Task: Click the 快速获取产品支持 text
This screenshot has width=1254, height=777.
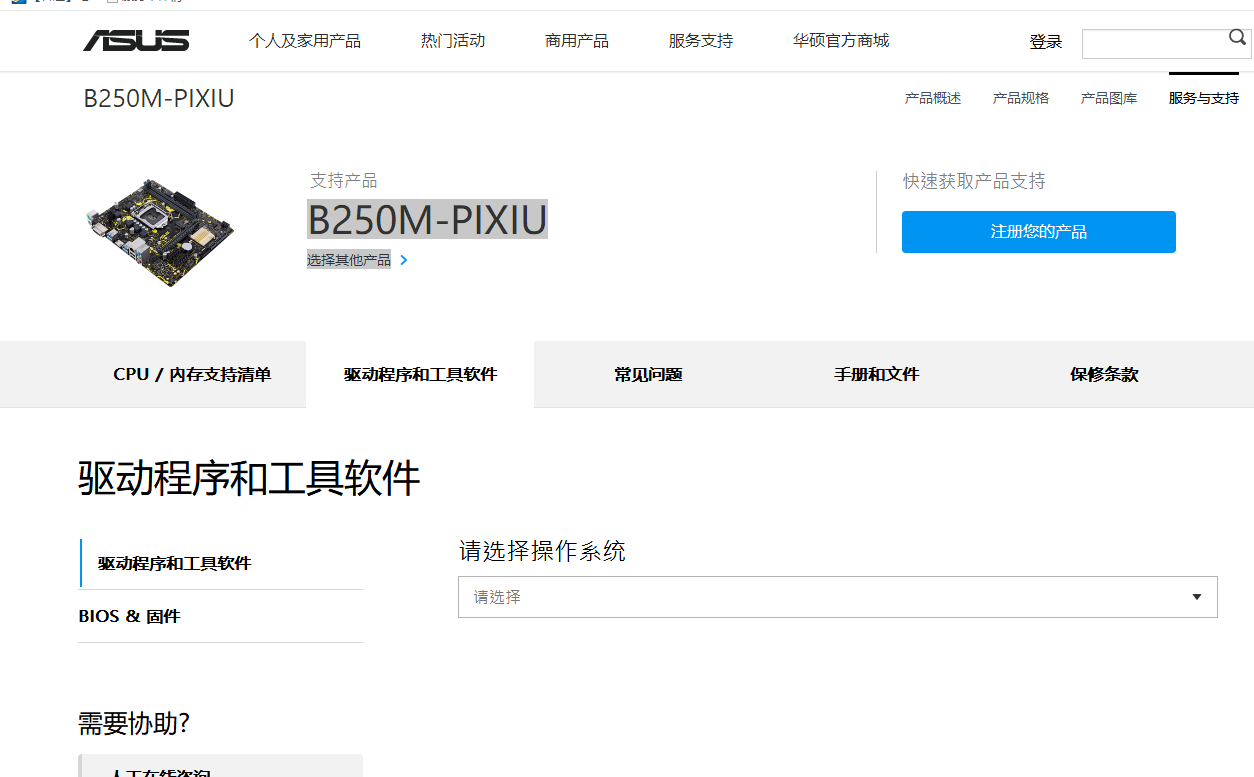Action: [974, 181]
